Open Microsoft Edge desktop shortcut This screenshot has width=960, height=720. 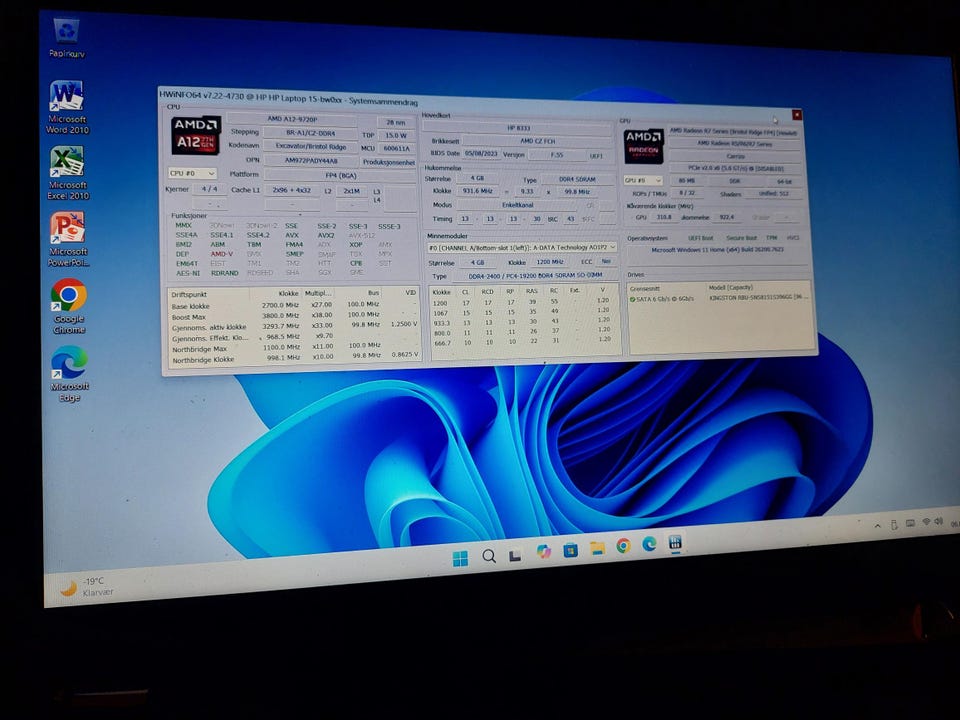(x=69, y=362)
